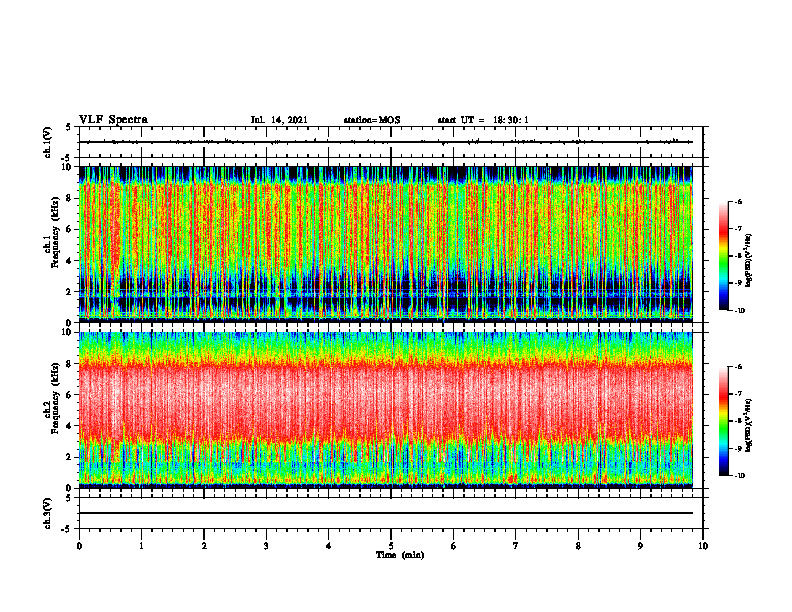The image size is (792, 612).
Task: Click time axis tick label "0"
Action: tap(79, 546)
